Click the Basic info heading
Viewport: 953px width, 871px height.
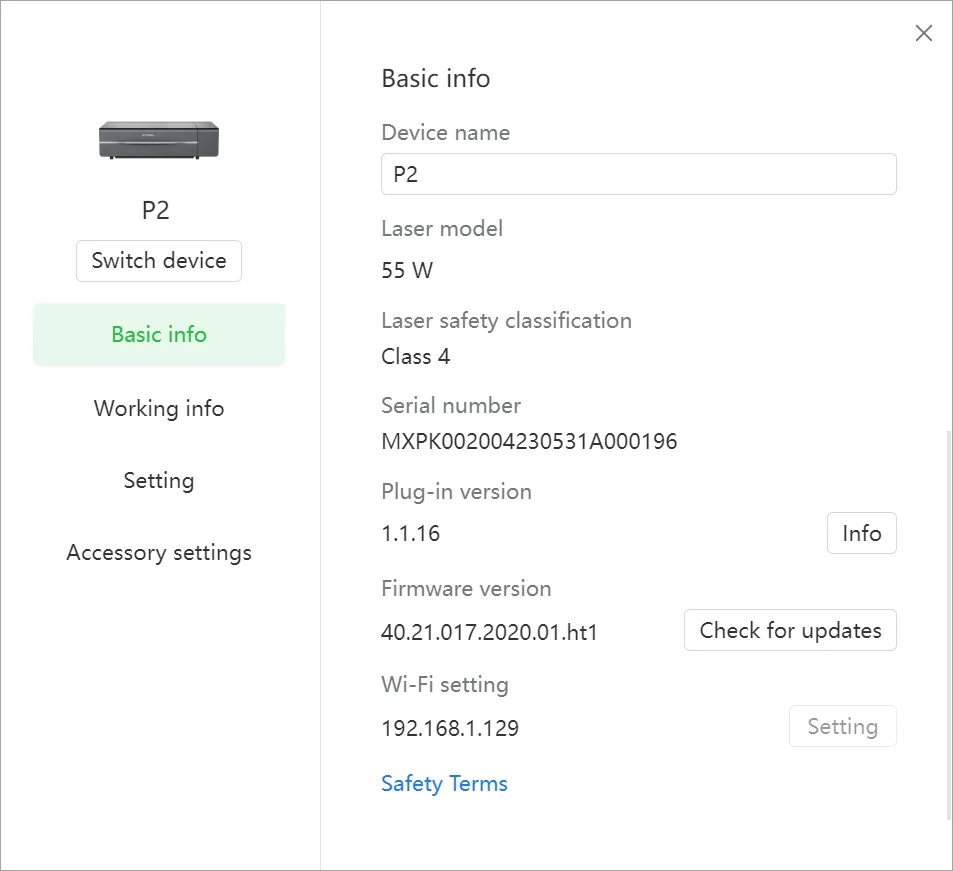point(436,78)
